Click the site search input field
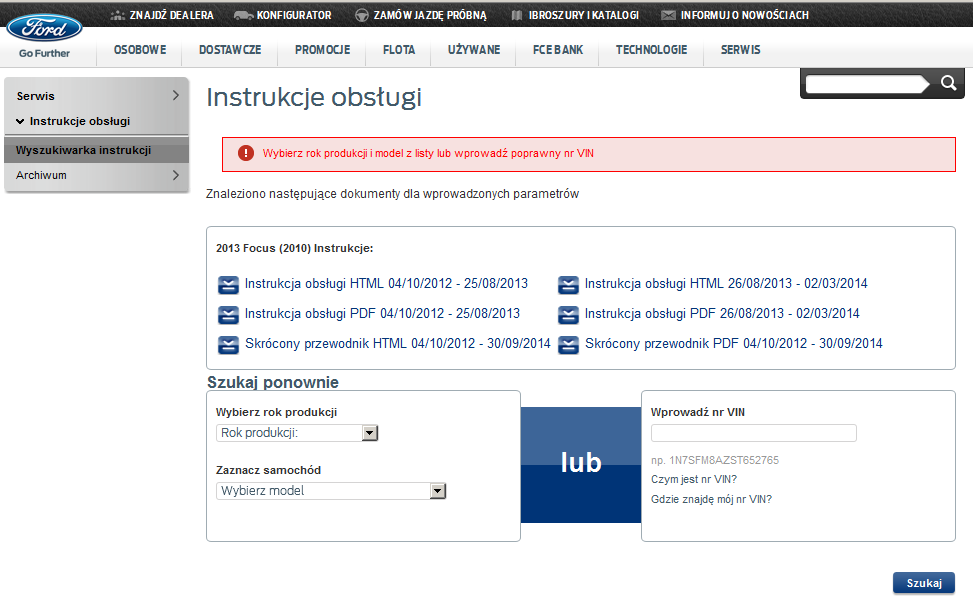973x611 pixels. pyautogui.click(x=866, y=84)
